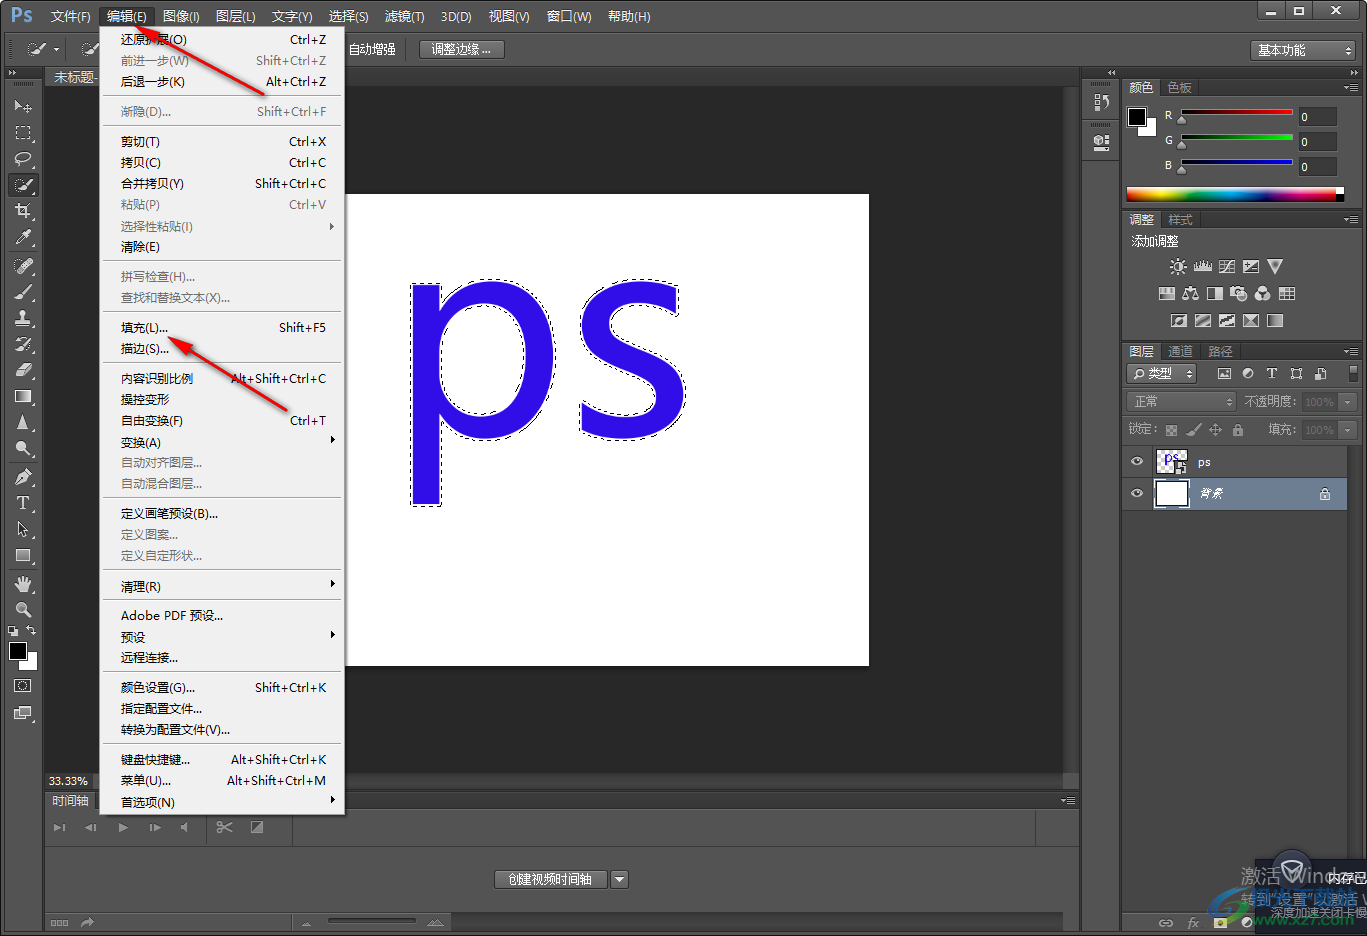Select the Dodge tool
This screenshot has width=1367, height=936.
point(23,448)
